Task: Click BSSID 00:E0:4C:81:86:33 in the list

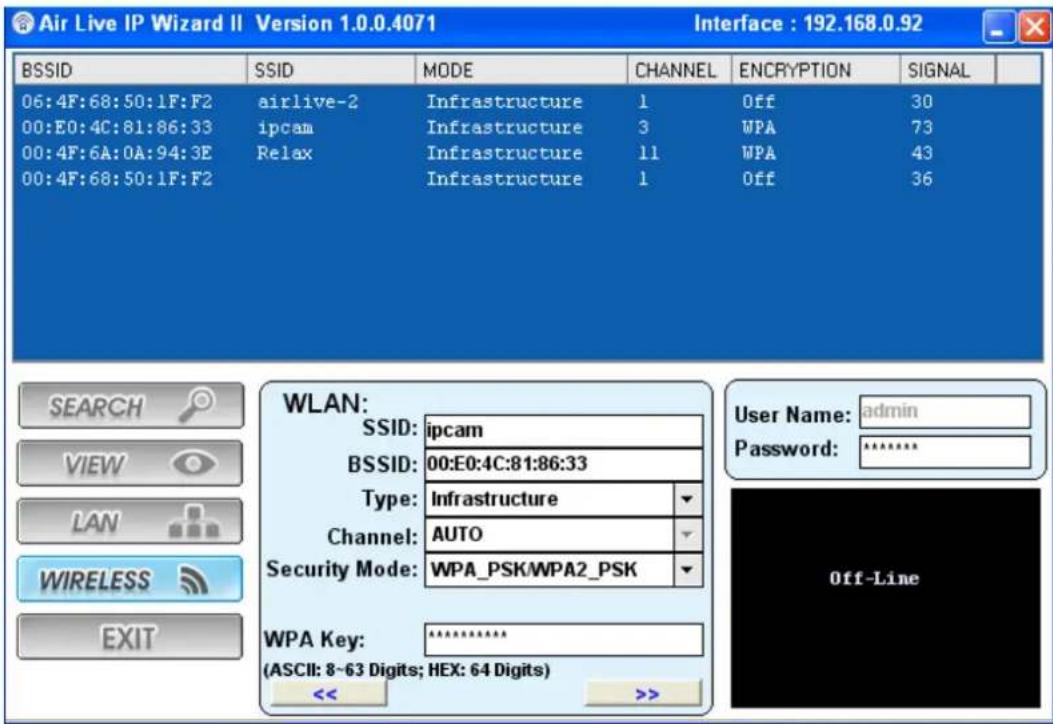Action: pos(117,128)
